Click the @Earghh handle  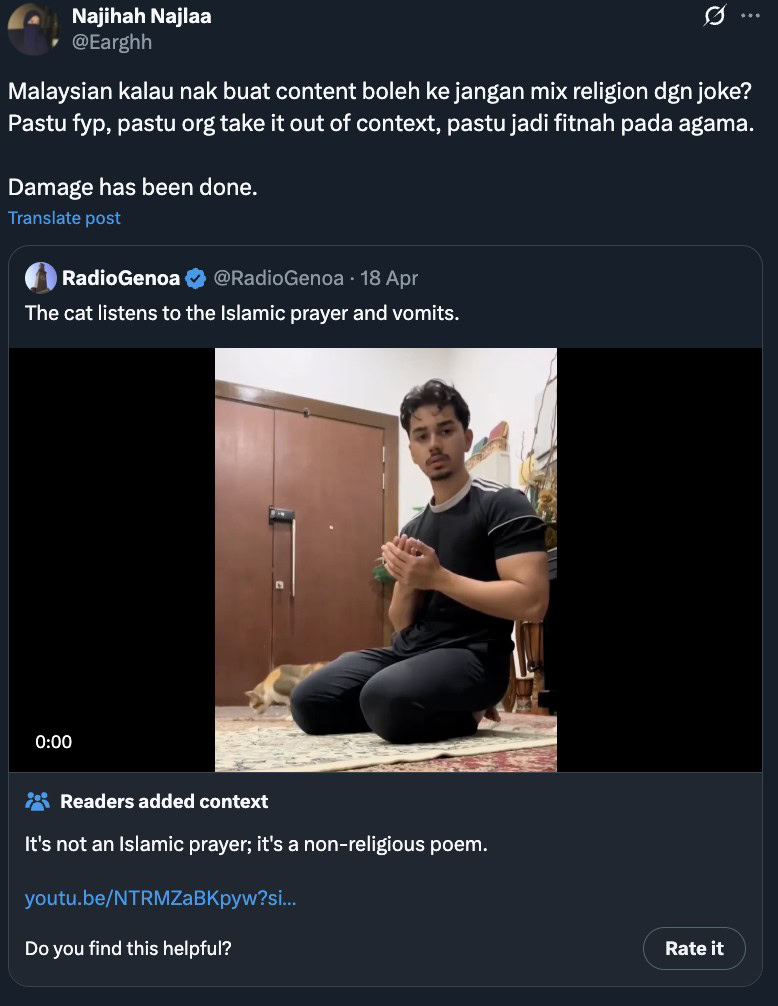point(112,42)
